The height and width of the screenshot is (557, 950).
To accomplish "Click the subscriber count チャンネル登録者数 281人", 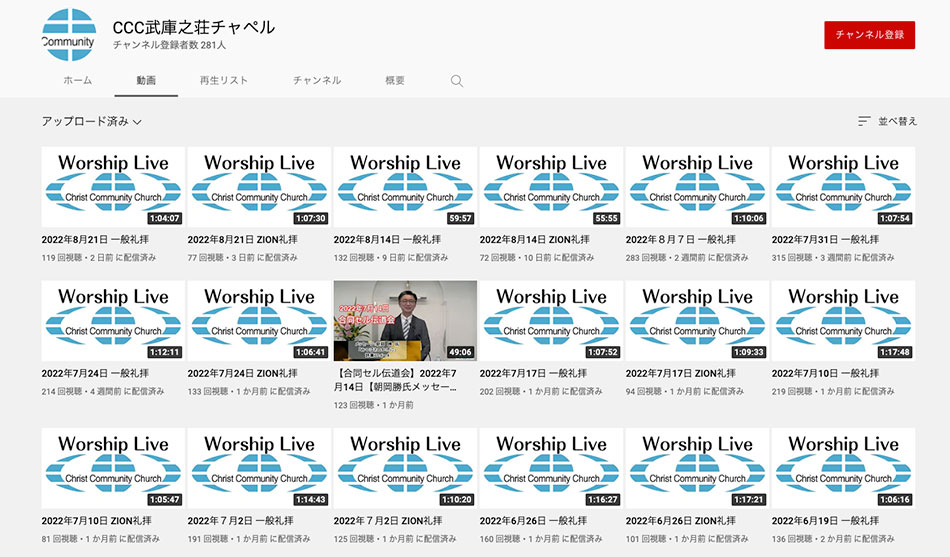I will [x=169, y=45].
